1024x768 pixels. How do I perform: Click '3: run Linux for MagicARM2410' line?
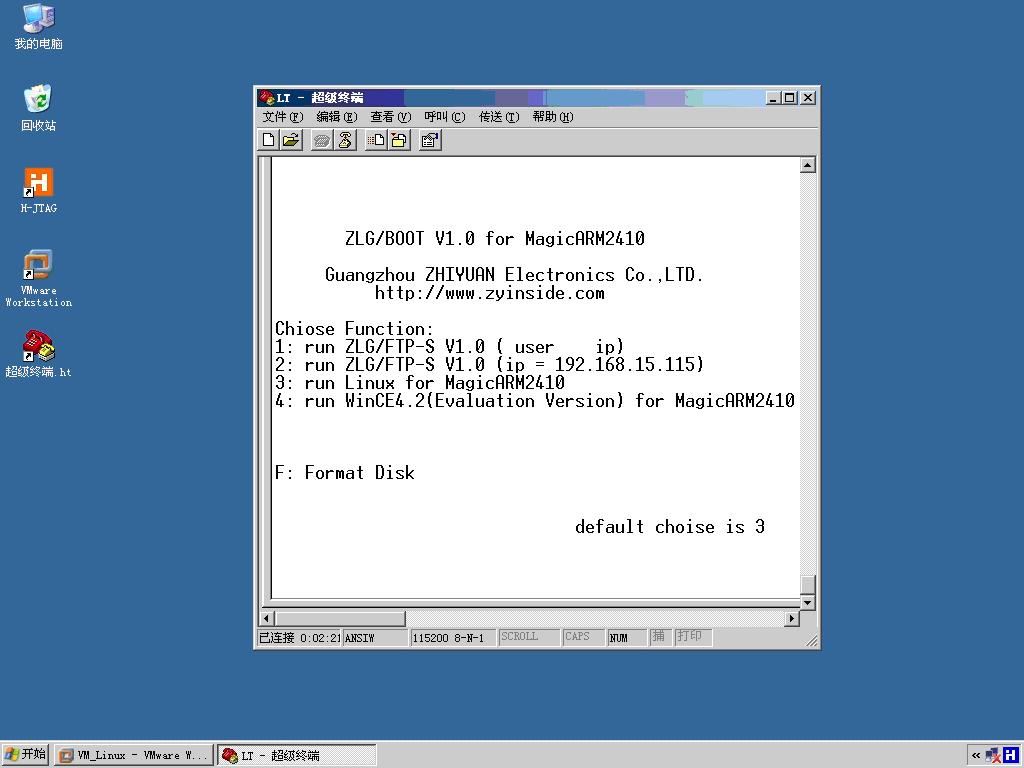(420, 383)
